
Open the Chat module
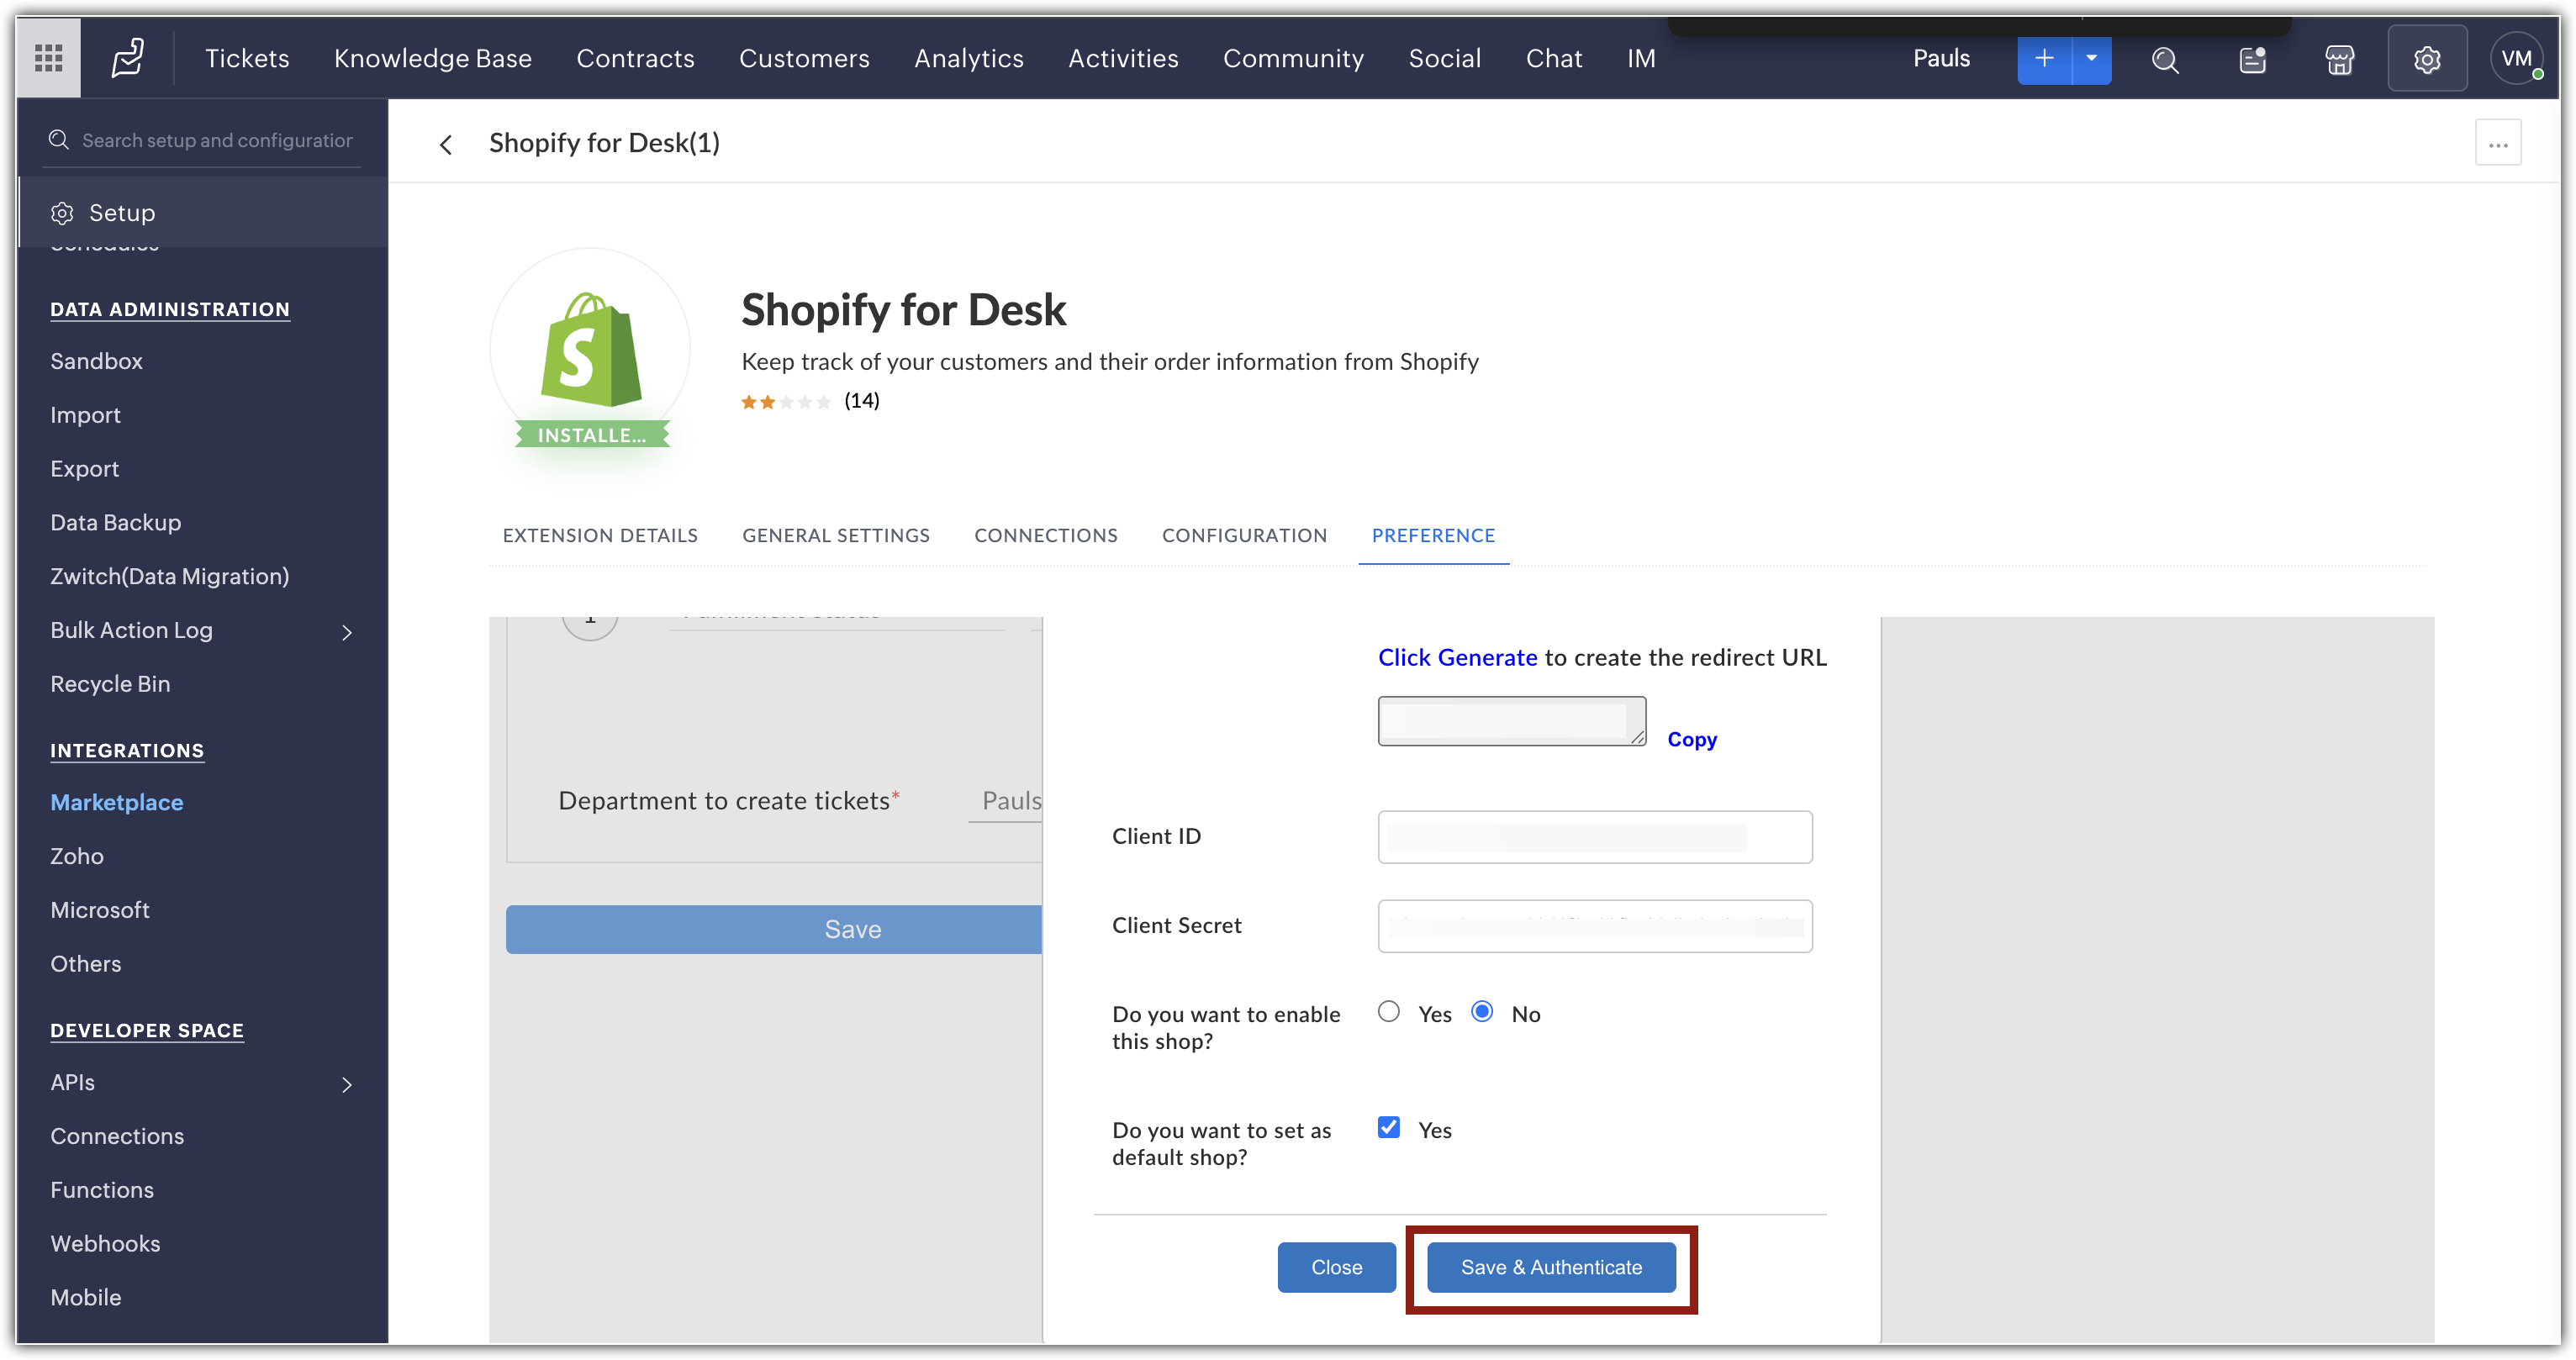coord(1553,58)
